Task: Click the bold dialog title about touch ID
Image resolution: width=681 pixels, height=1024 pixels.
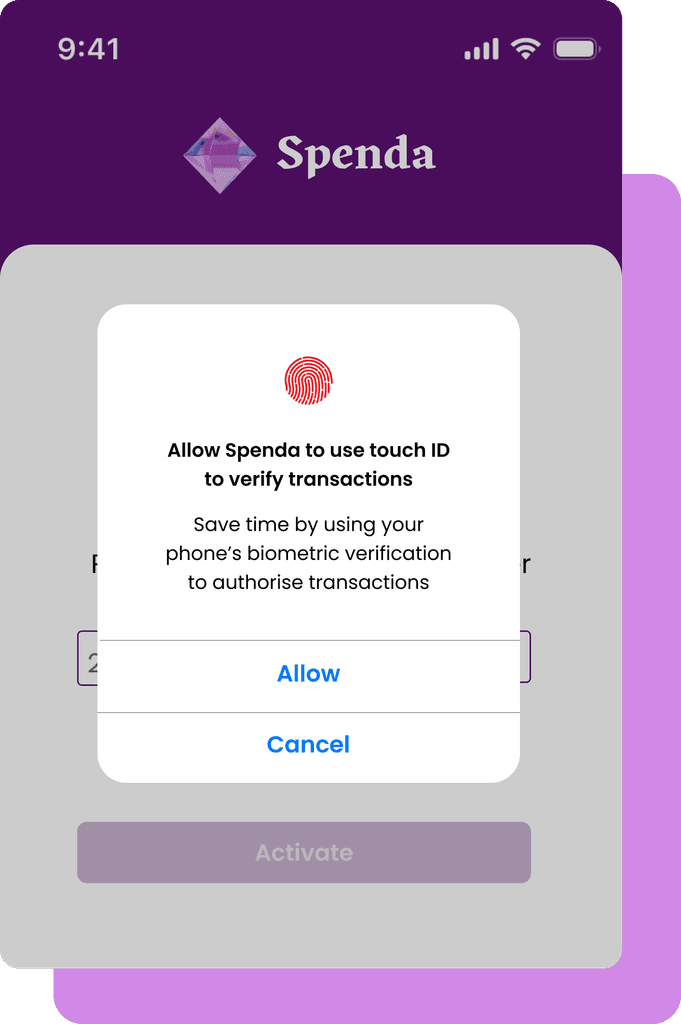Action: click(308, 464)
